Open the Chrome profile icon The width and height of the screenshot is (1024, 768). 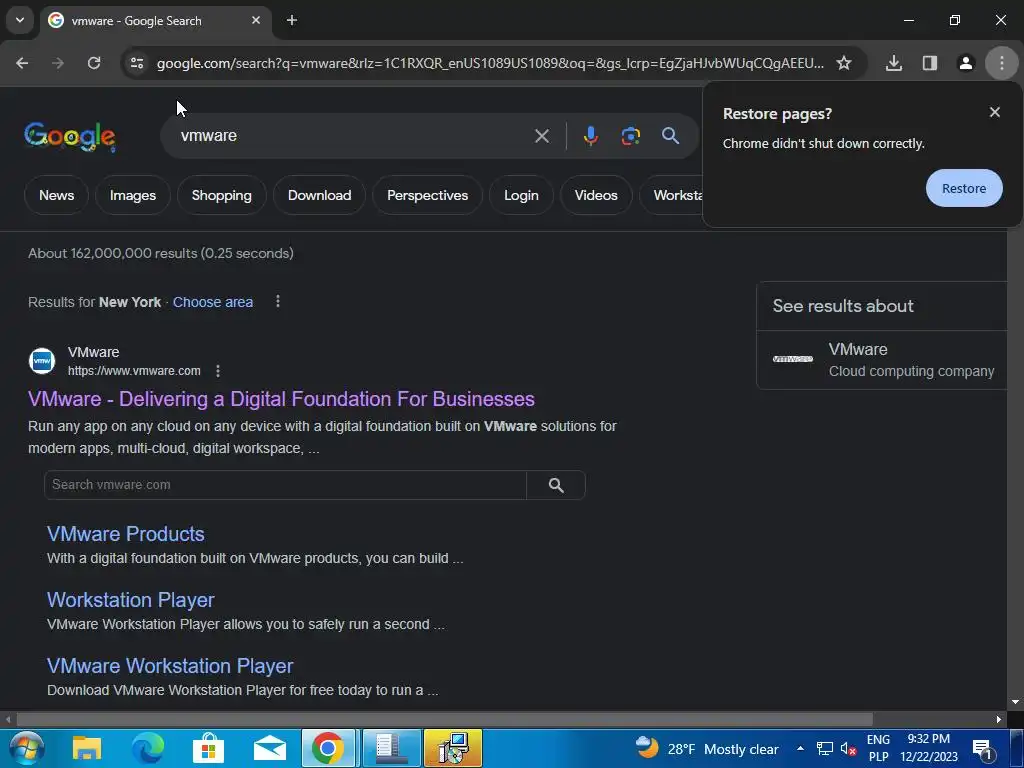click(966, 63)
